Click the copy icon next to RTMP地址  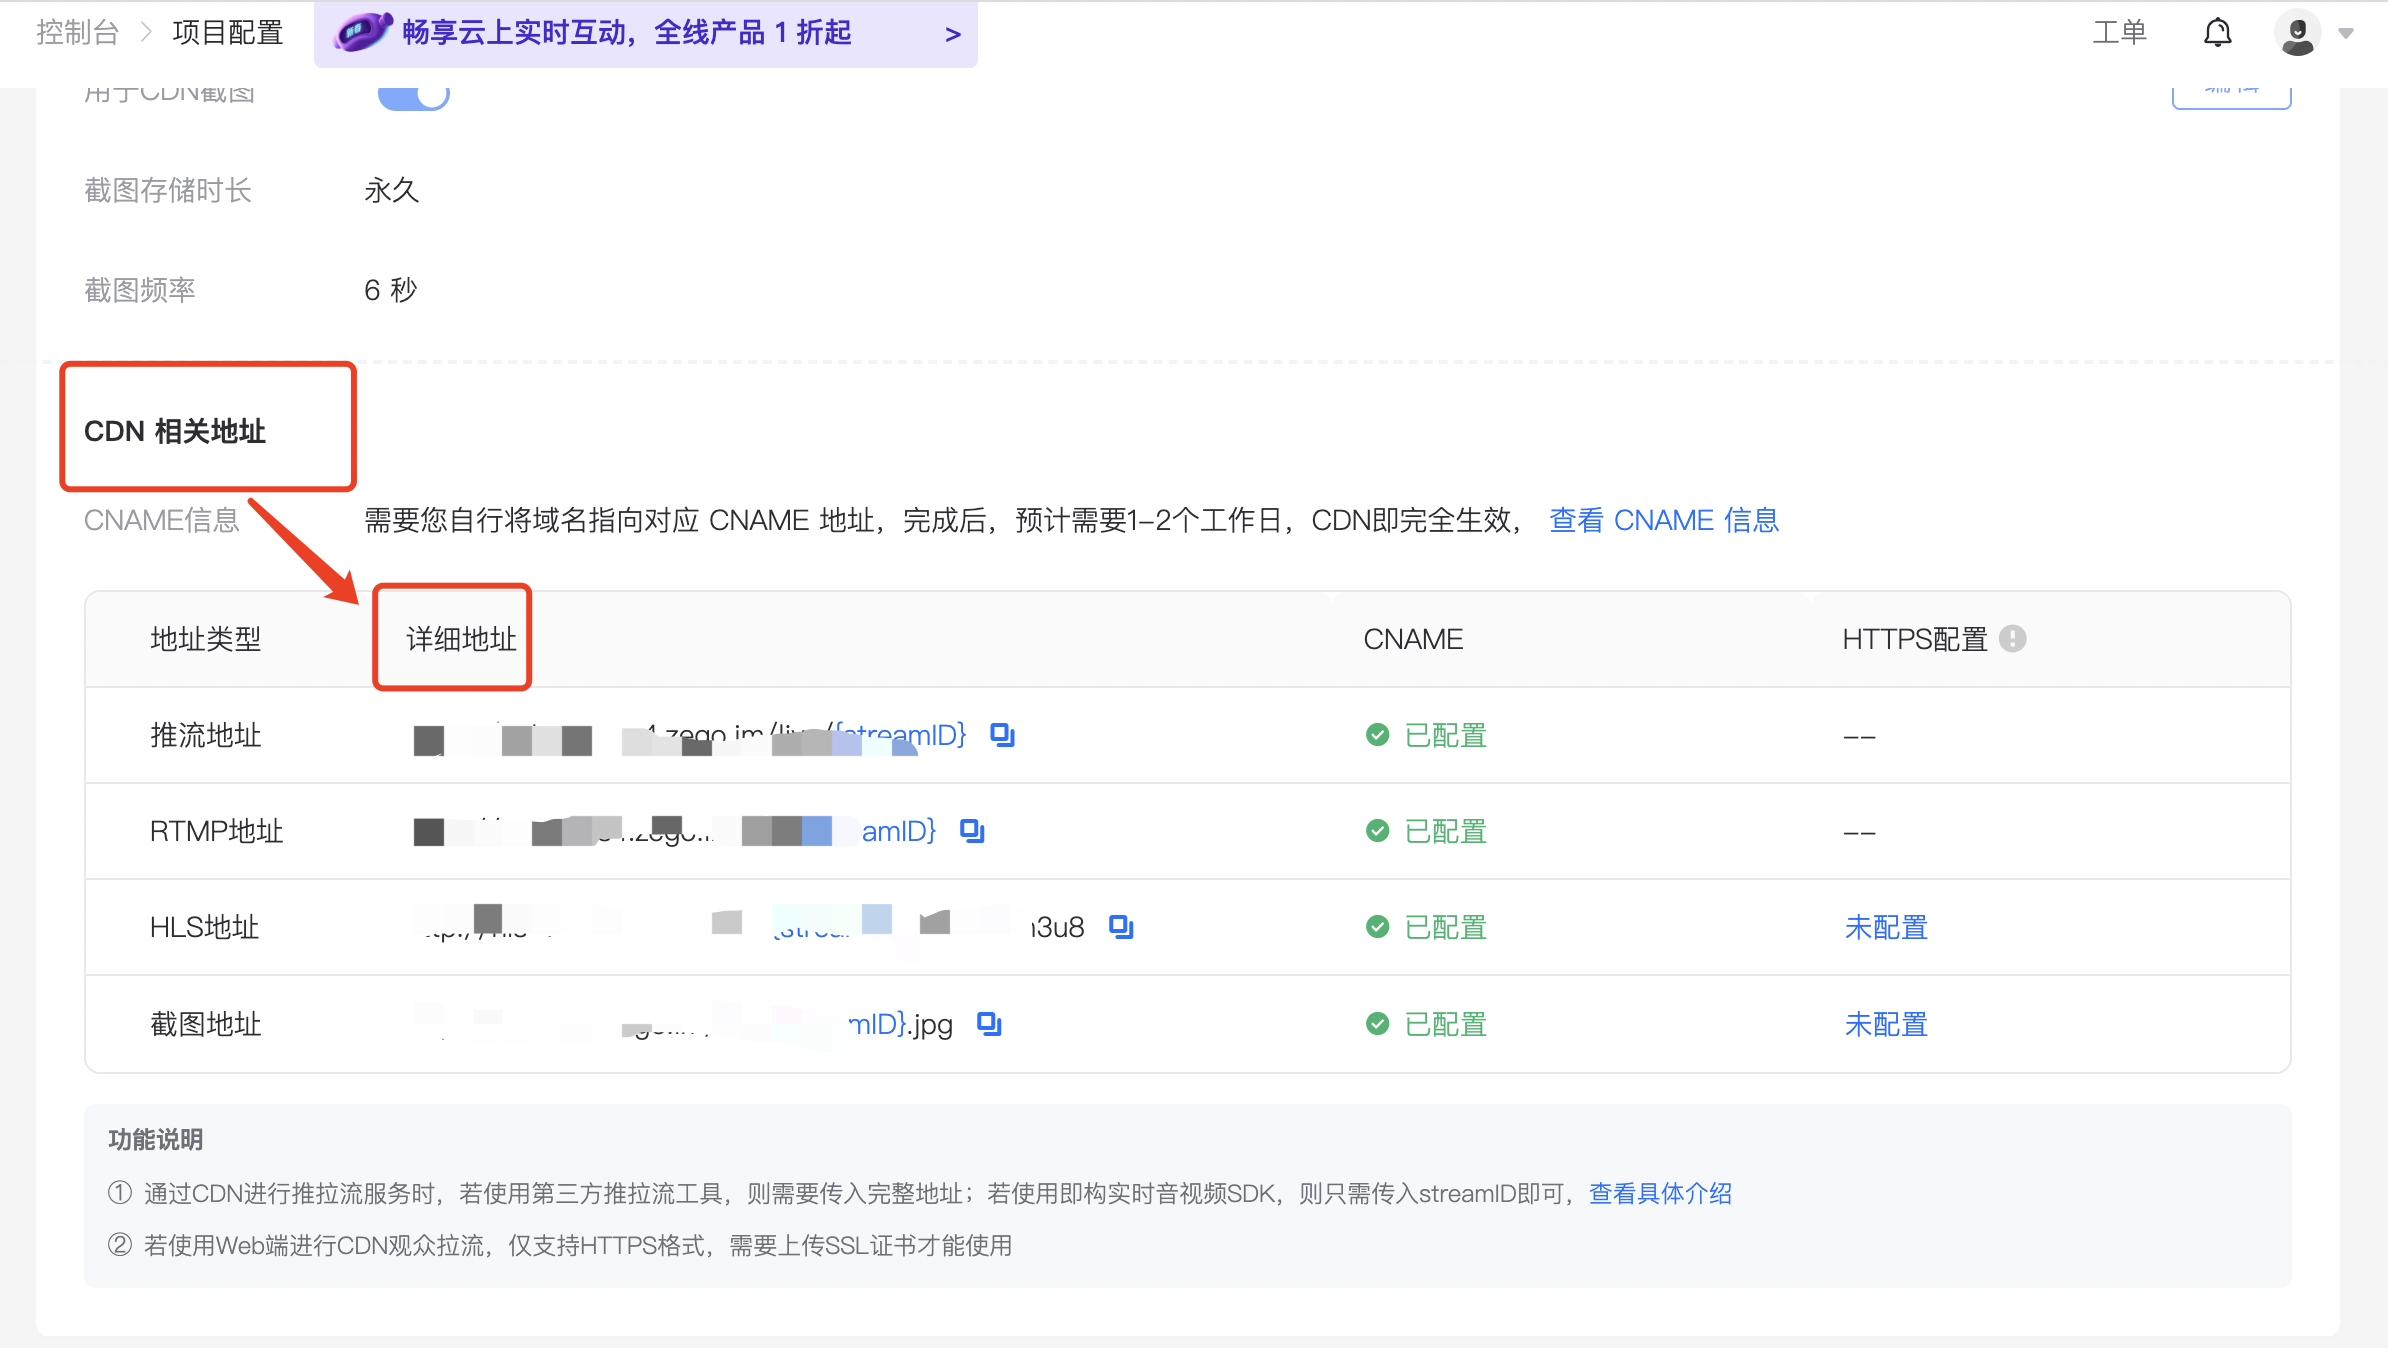click(x=978, y=831)
